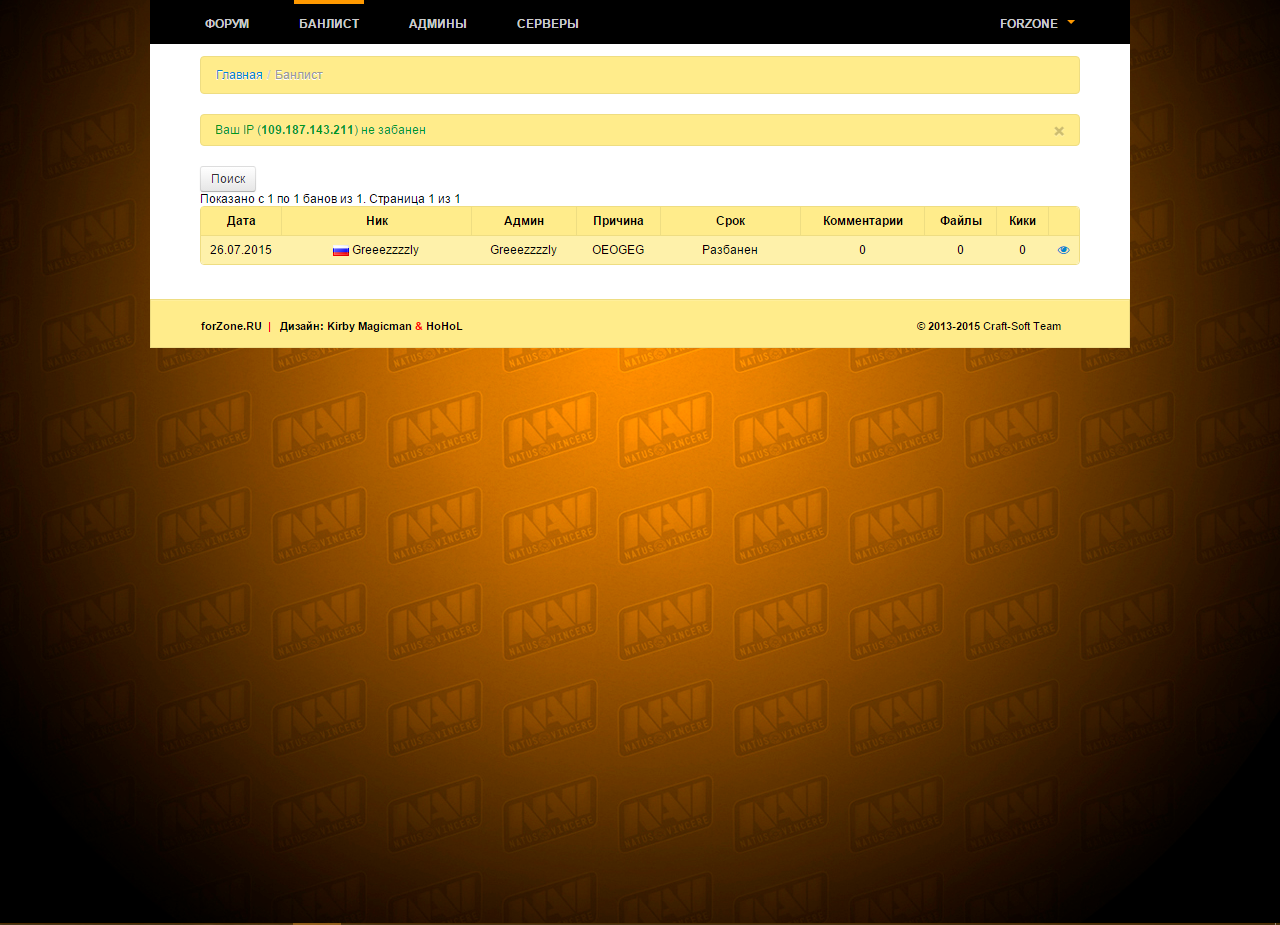Follow the Главная breadcrumb link
This screenshot has height=925, width=1280.
tap(239, 75)
